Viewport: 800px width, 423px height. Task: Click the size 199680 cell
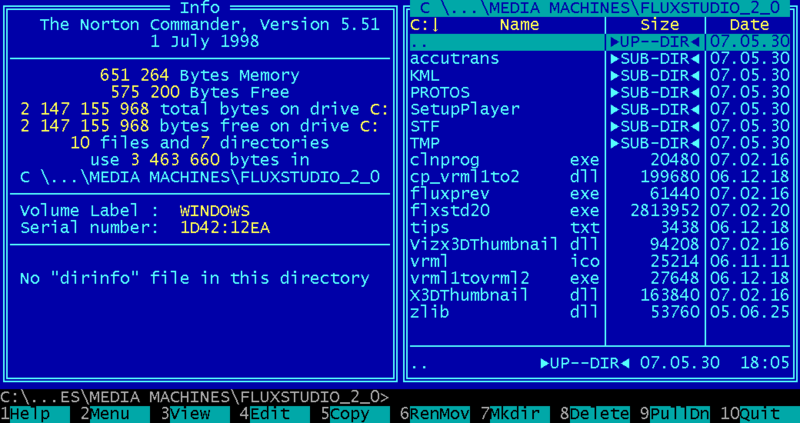point(670,177)
